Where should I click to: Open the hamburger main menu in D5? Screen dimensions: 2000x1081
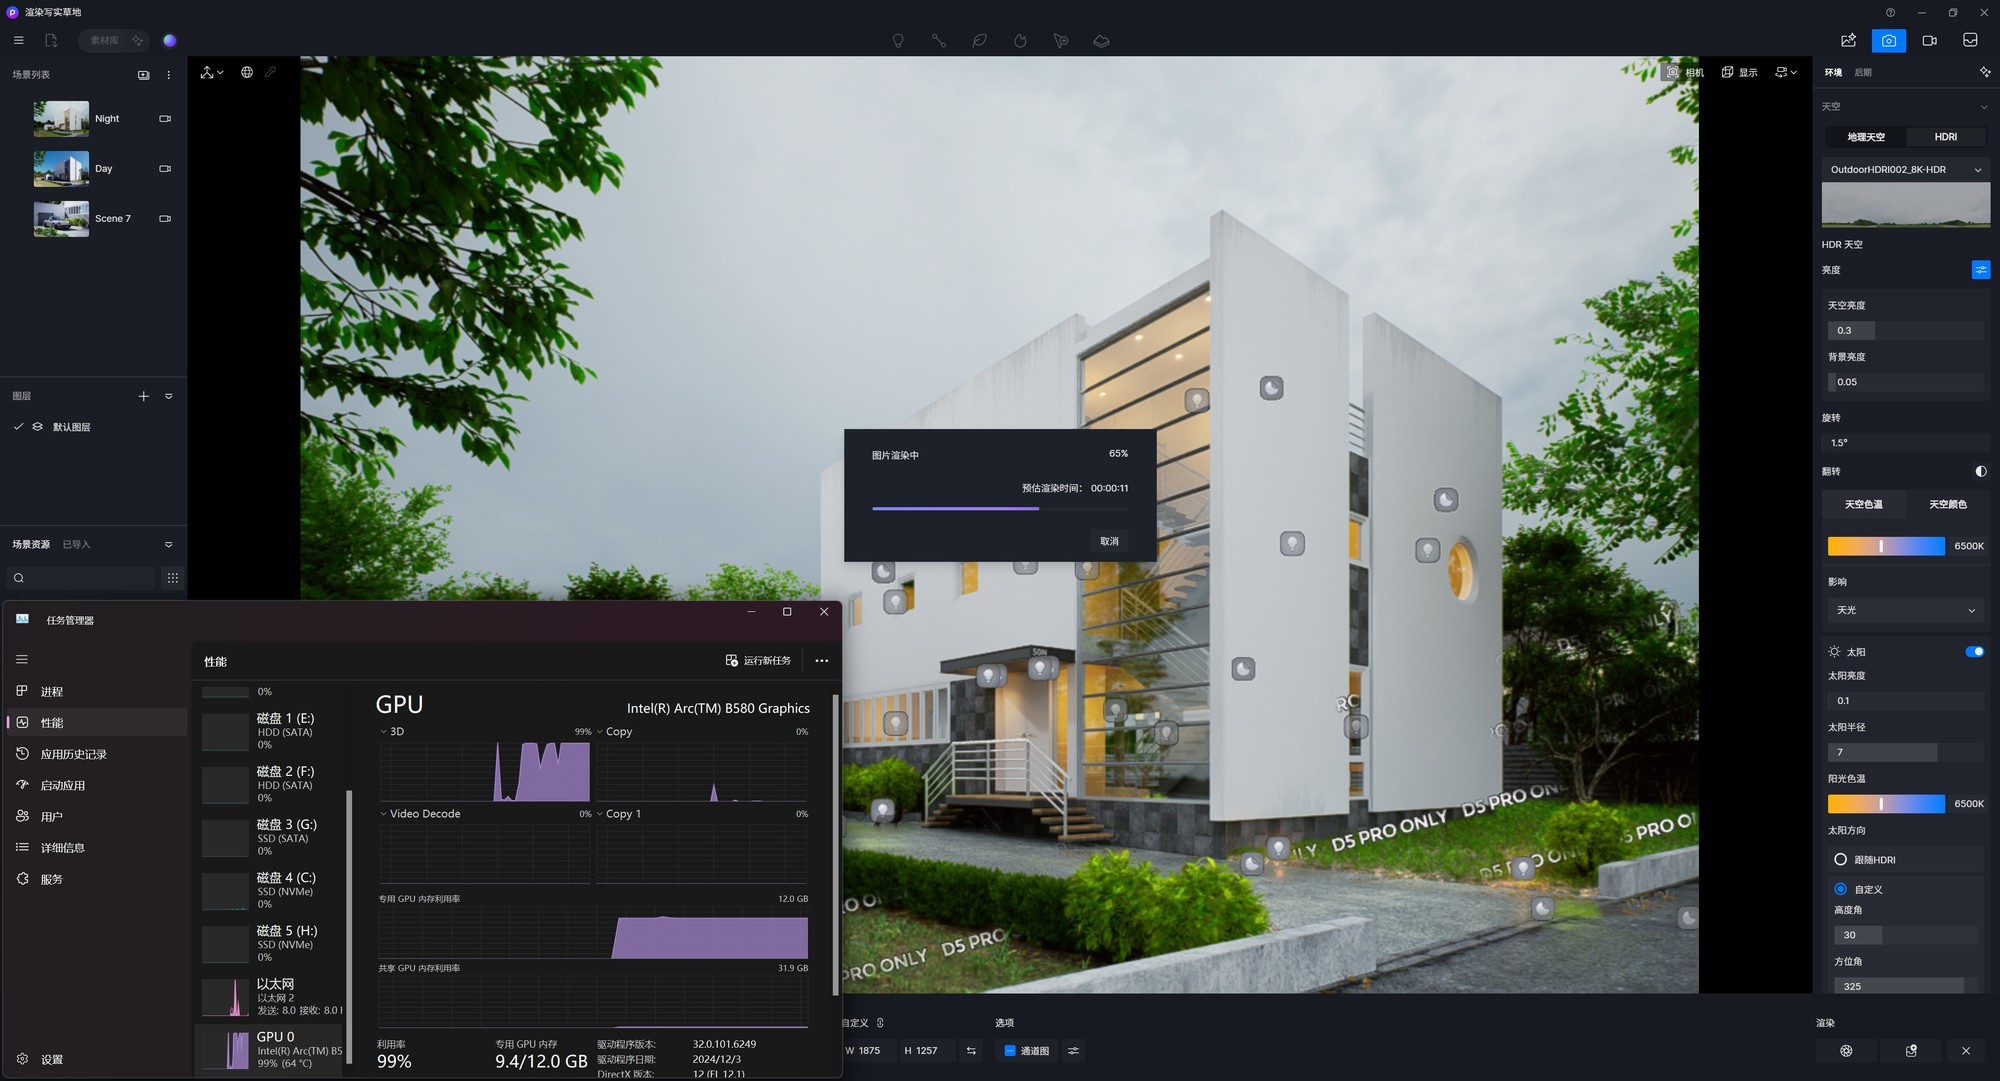click(x=18, y=40)
